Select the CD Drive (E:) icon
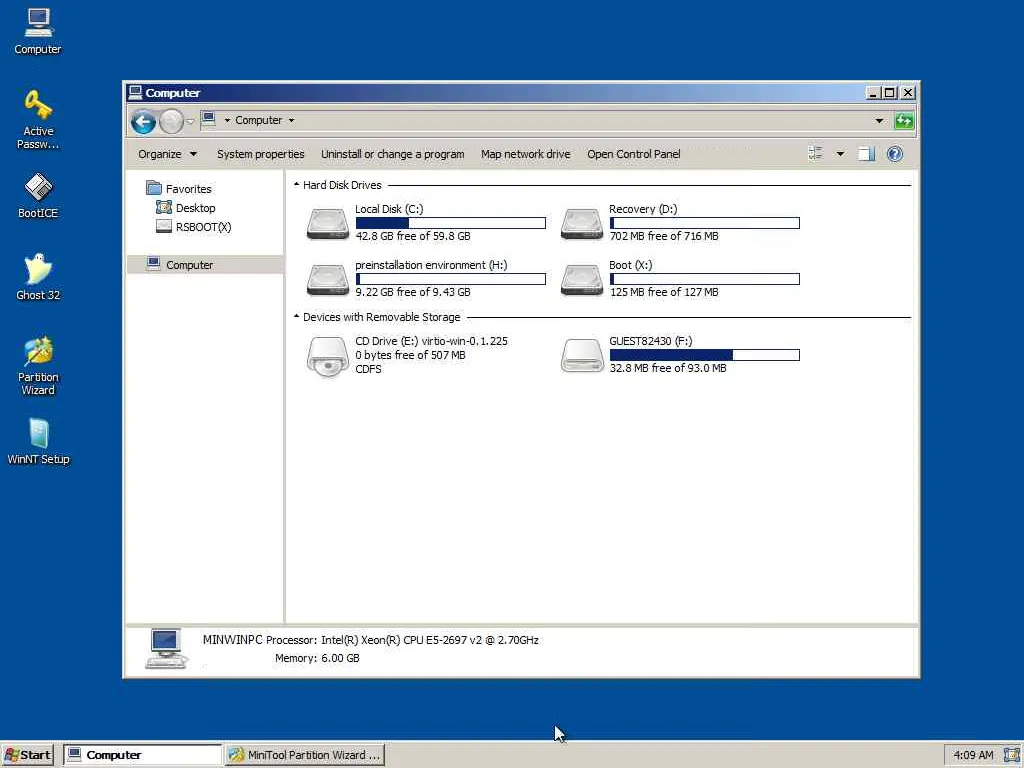This screenshot has width=1024, height=768. point(327,357)
